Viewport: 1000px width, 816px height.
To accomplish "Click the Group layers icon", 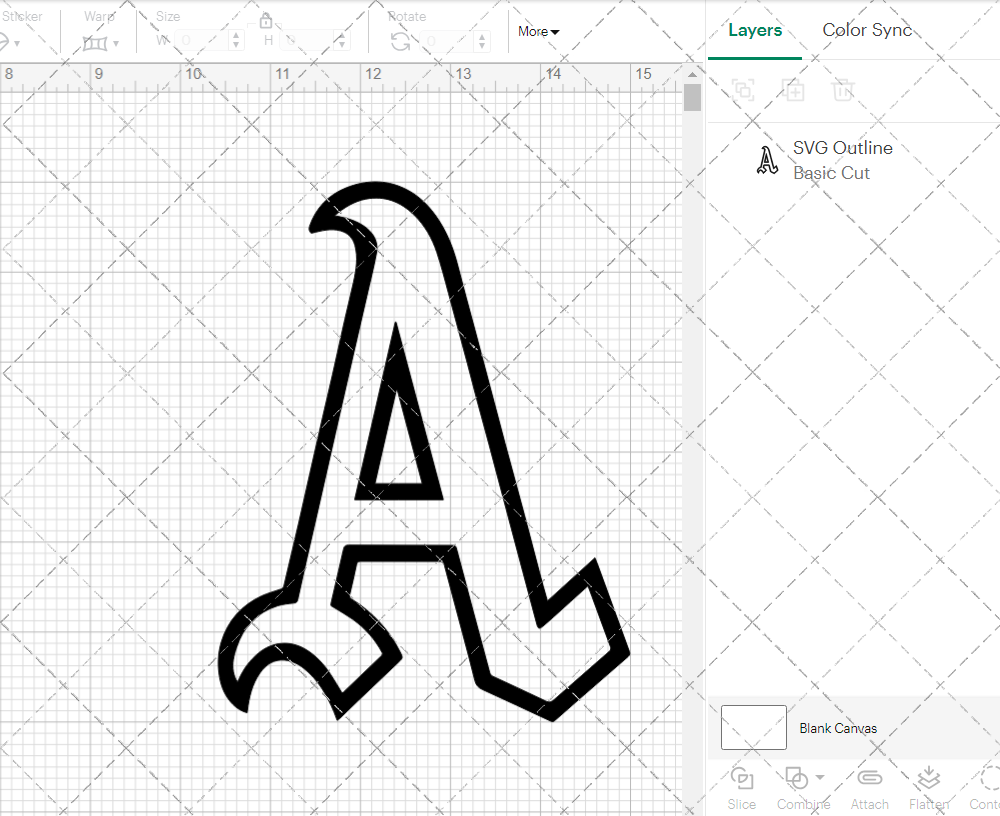I will (743, 90).
